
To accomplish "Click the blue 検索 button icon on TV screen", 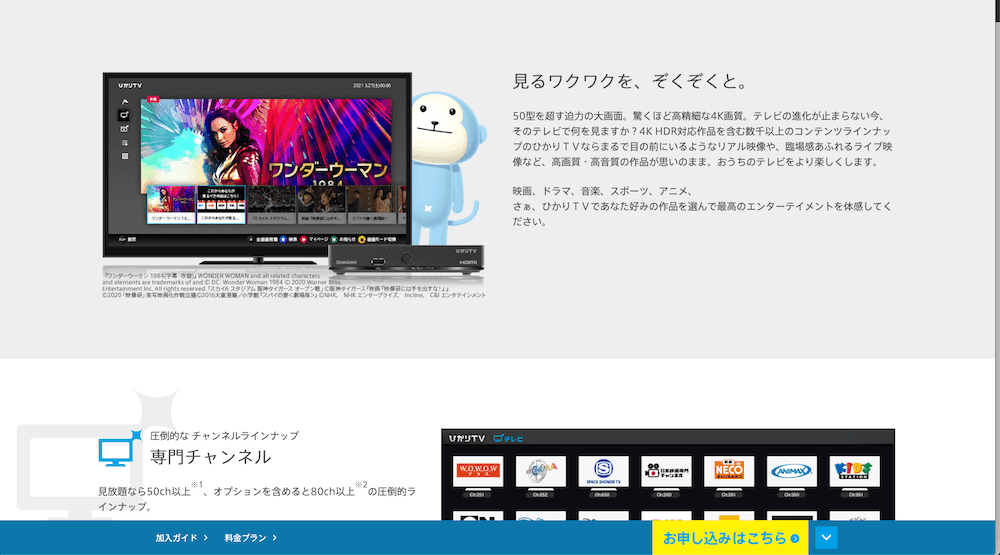I will [283, 240].
